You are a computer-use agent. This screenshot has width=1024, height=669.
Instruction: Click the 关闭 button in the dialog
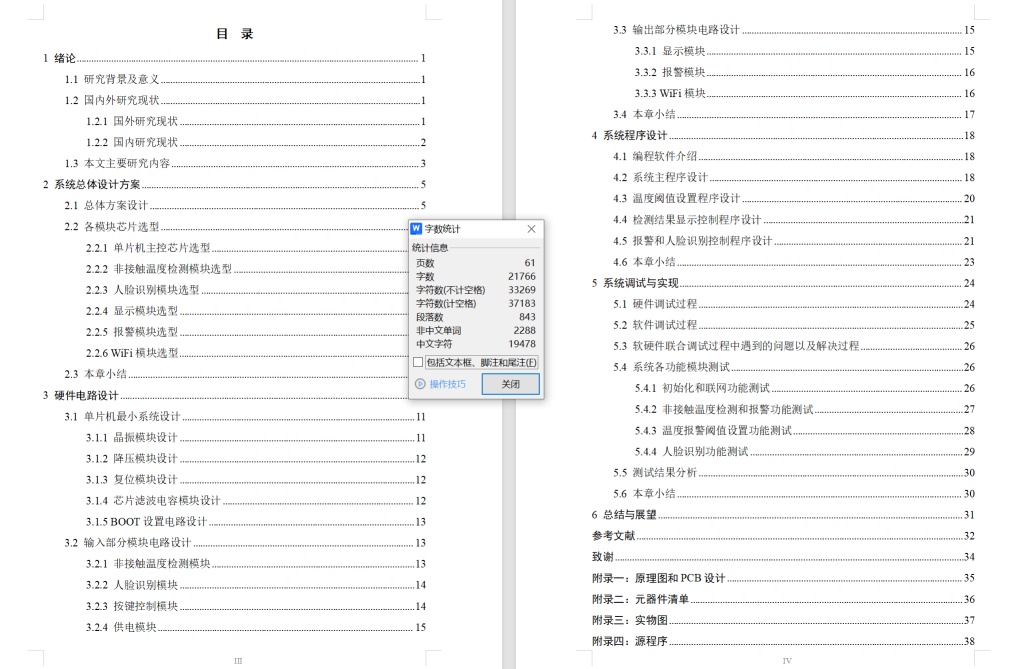(x=509, y=384)
